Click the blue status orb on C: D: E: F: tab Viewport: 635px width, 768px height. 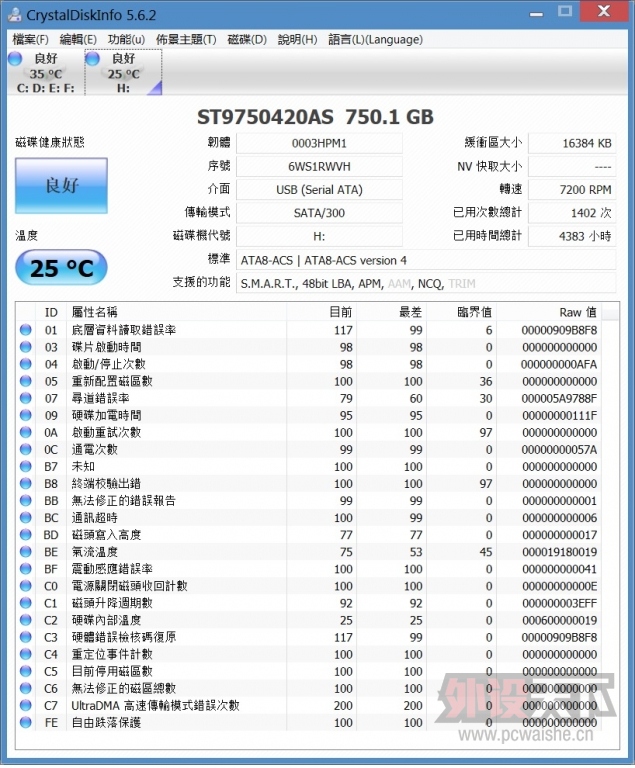[x=15, y=58]
